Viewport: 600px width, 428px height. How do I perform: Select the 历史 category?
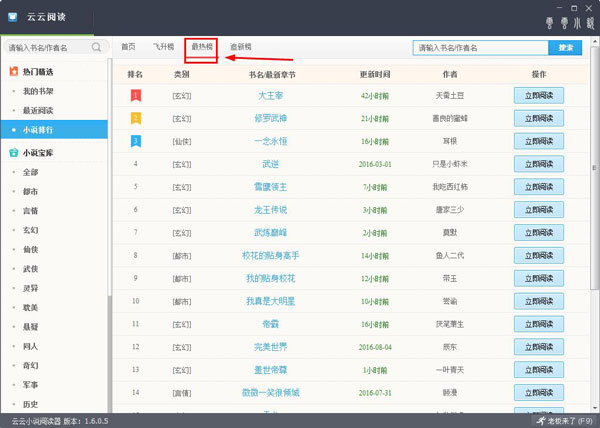pyautogui.click(x=31, y=404)
